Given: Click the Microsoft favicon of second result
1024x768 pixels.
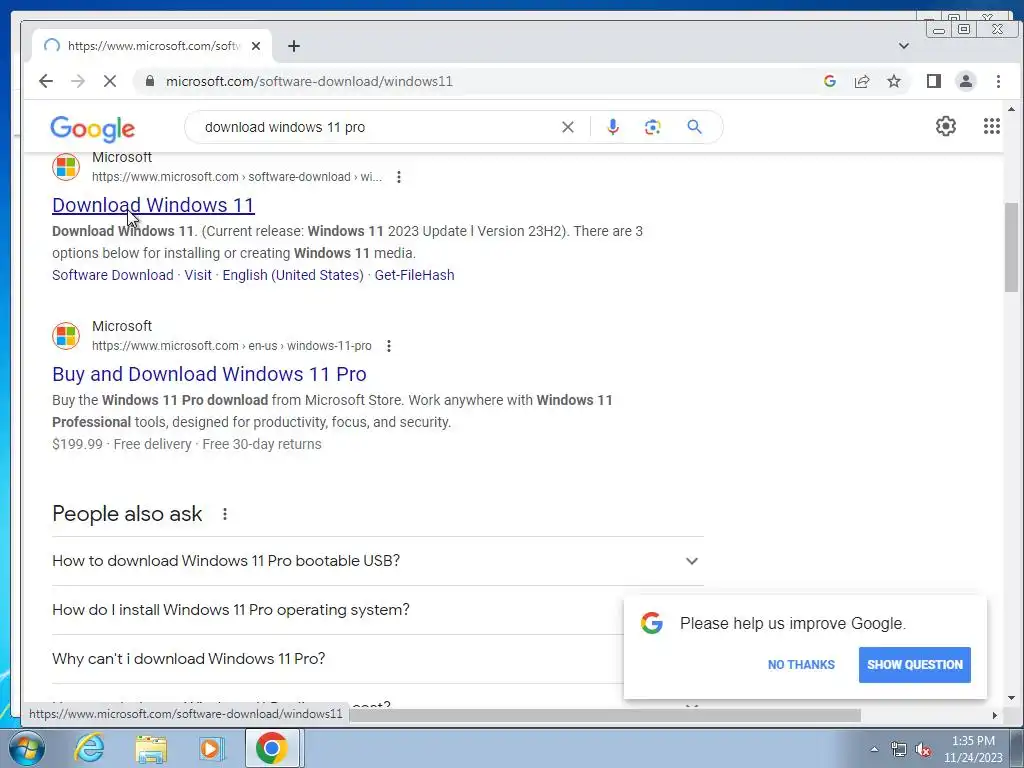Looking at the screenshot, I should click(66, 336).
